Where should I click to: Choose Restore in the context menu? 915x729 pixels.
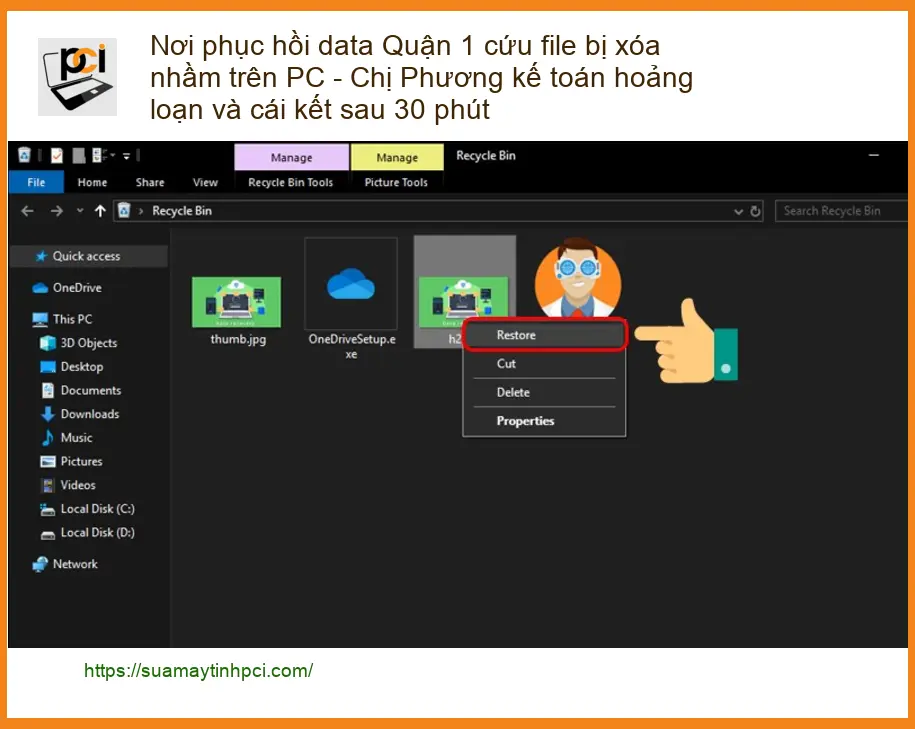coord(545,335)
